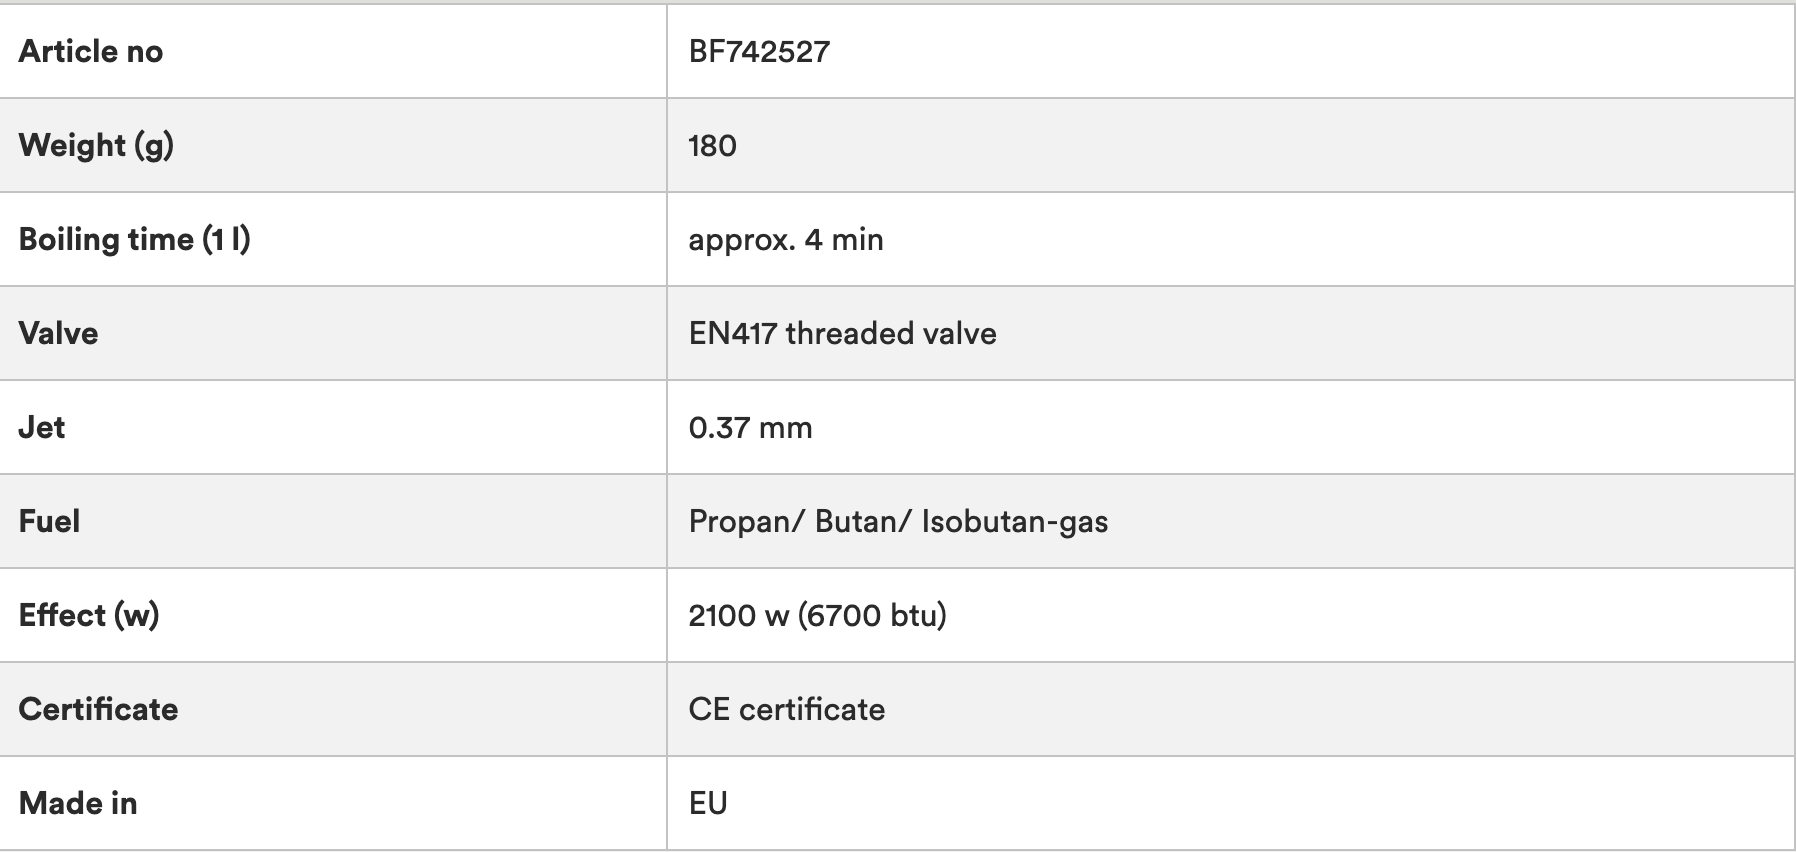
Task: Click the "Weight (g)" label cell
Action: (x=96, y=145)
